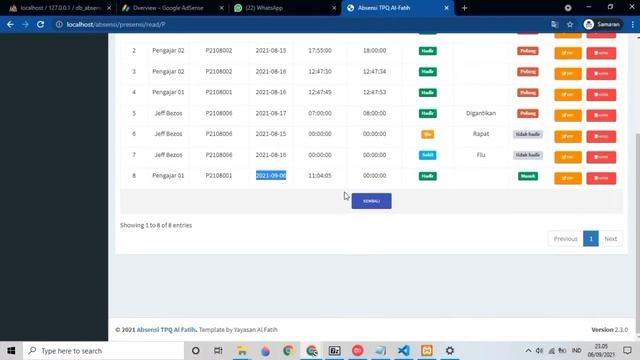The image size is (640, 360).
Task: Delete Jeff Bezos Rapat entry
Action: pyautogui.click(x=601, y=136)
